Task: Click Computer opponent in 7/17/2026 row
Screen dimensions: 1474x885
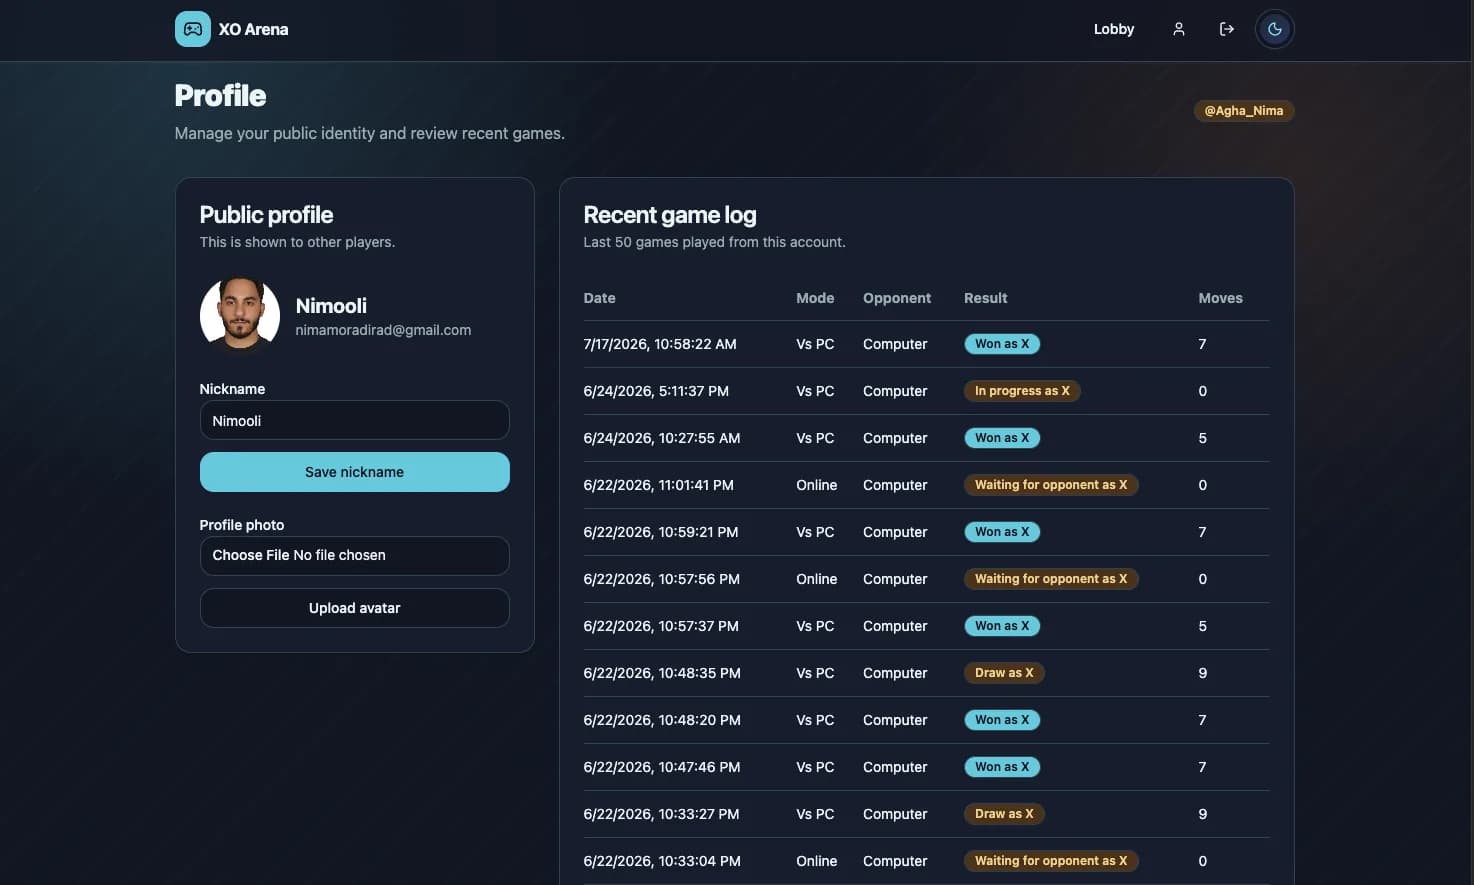Action: pos(895,344)
